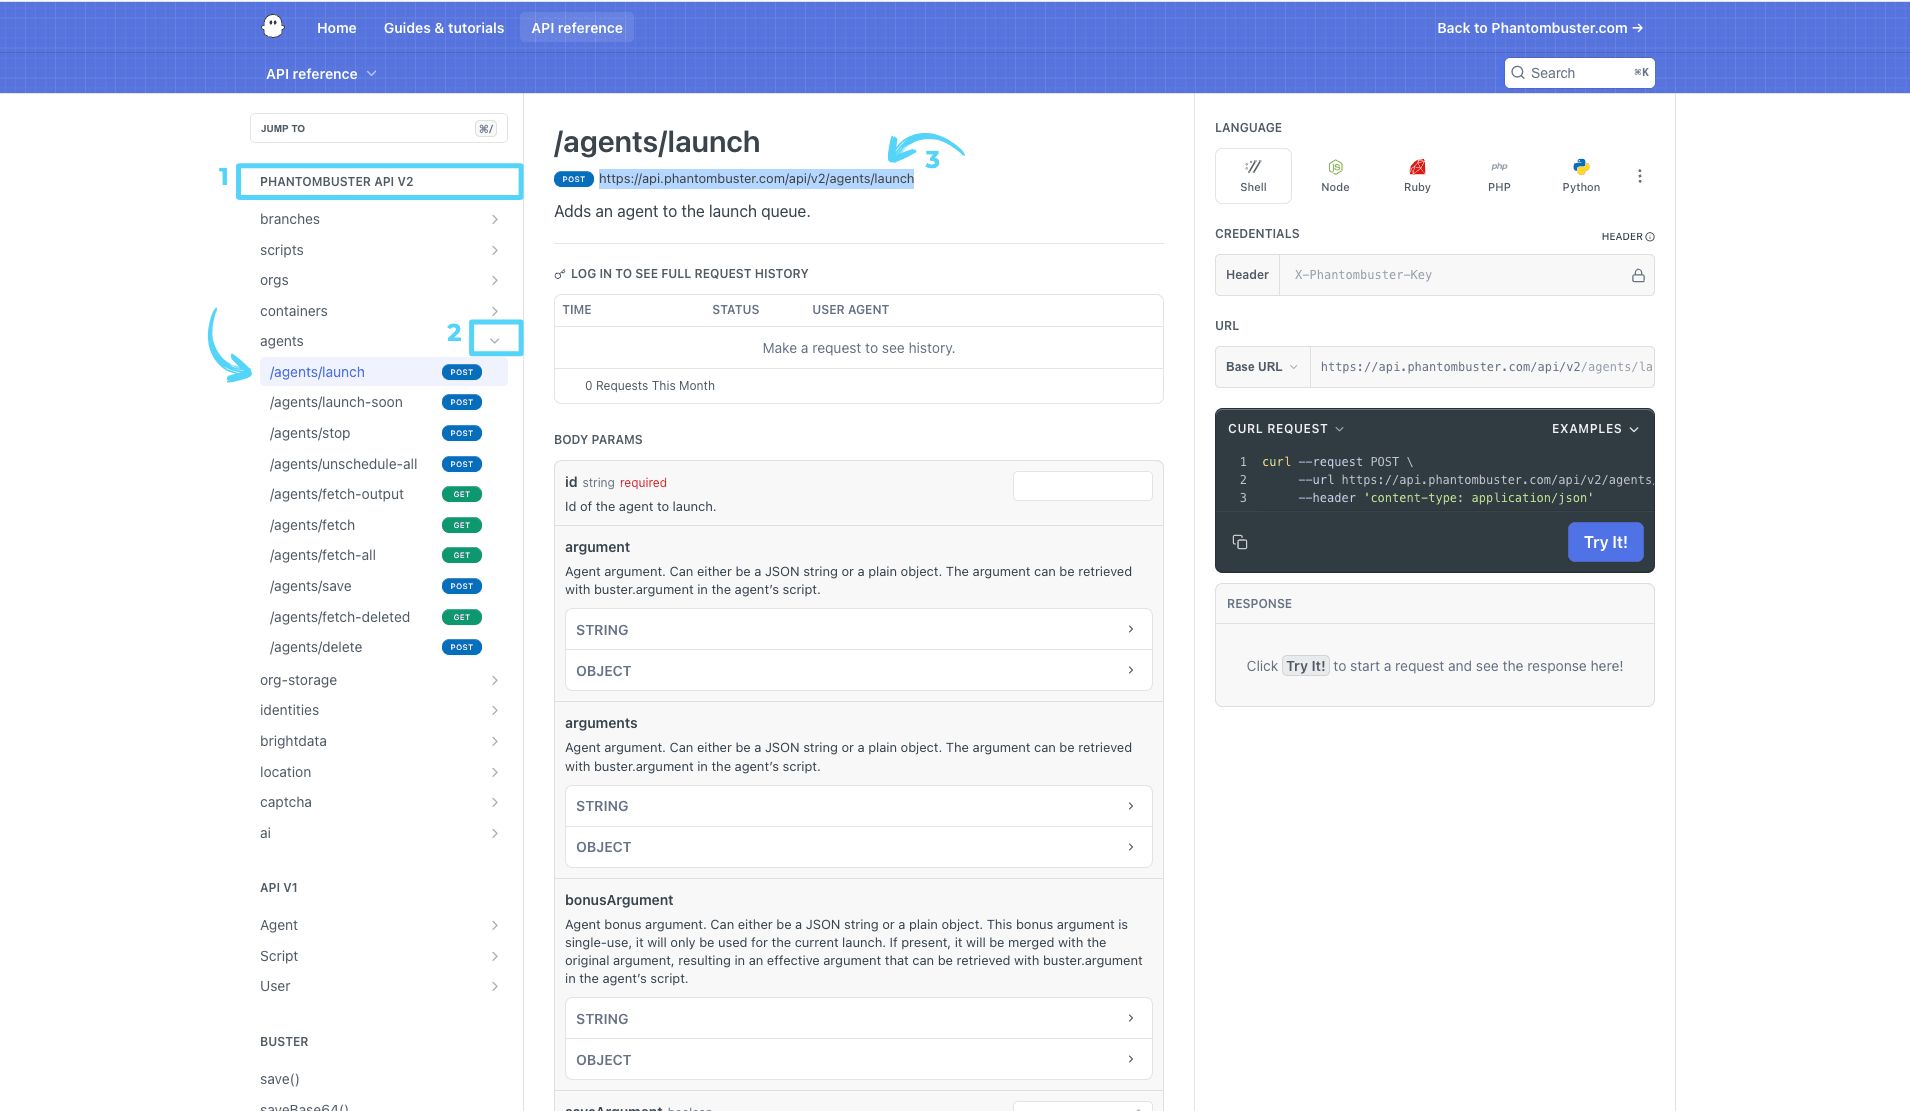Open the CURL REQUEST dropdown
Image resolution: width=1910 pixels, height=1111 pixels.
point(1286,429)
